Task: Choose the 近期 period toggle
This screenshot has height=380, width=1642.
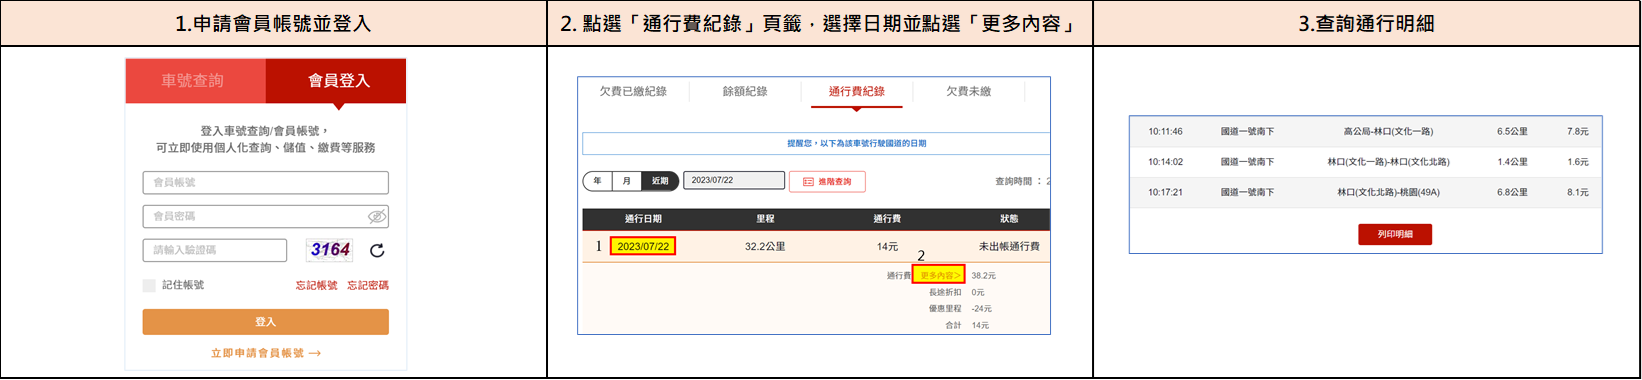Action: (x=660, y=181)
